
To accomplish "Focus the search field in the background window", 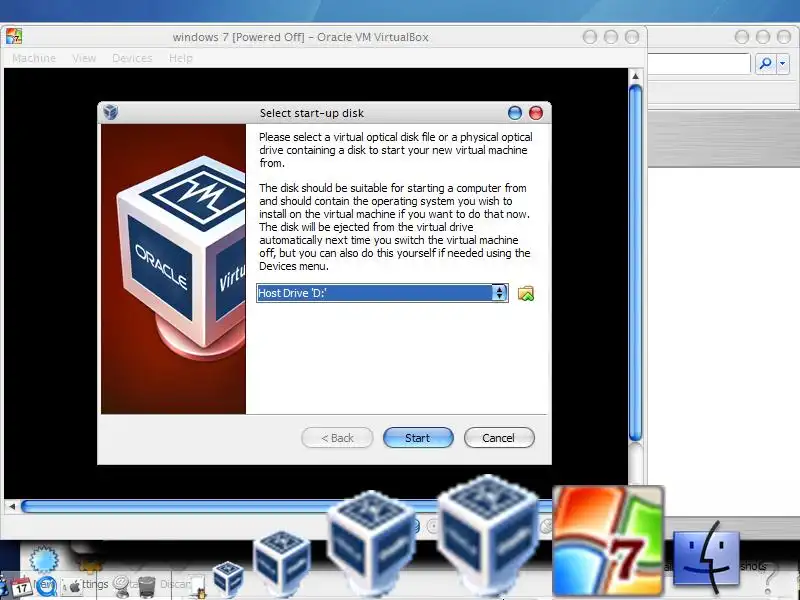I will click(699, 64).
